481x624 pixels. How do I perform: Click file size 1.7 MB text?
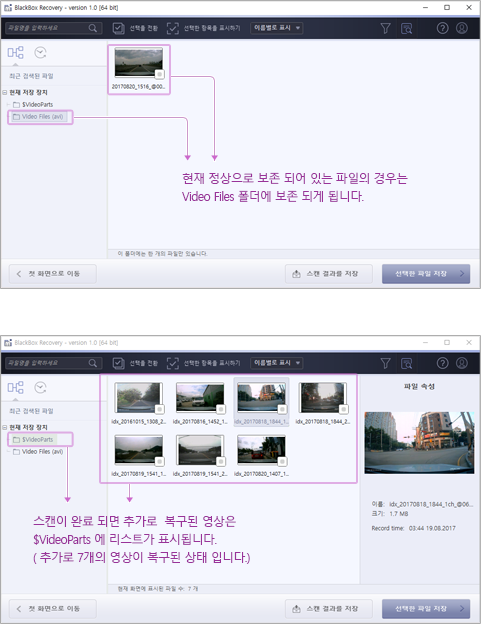pyautogui.click(x=399, y=514)
